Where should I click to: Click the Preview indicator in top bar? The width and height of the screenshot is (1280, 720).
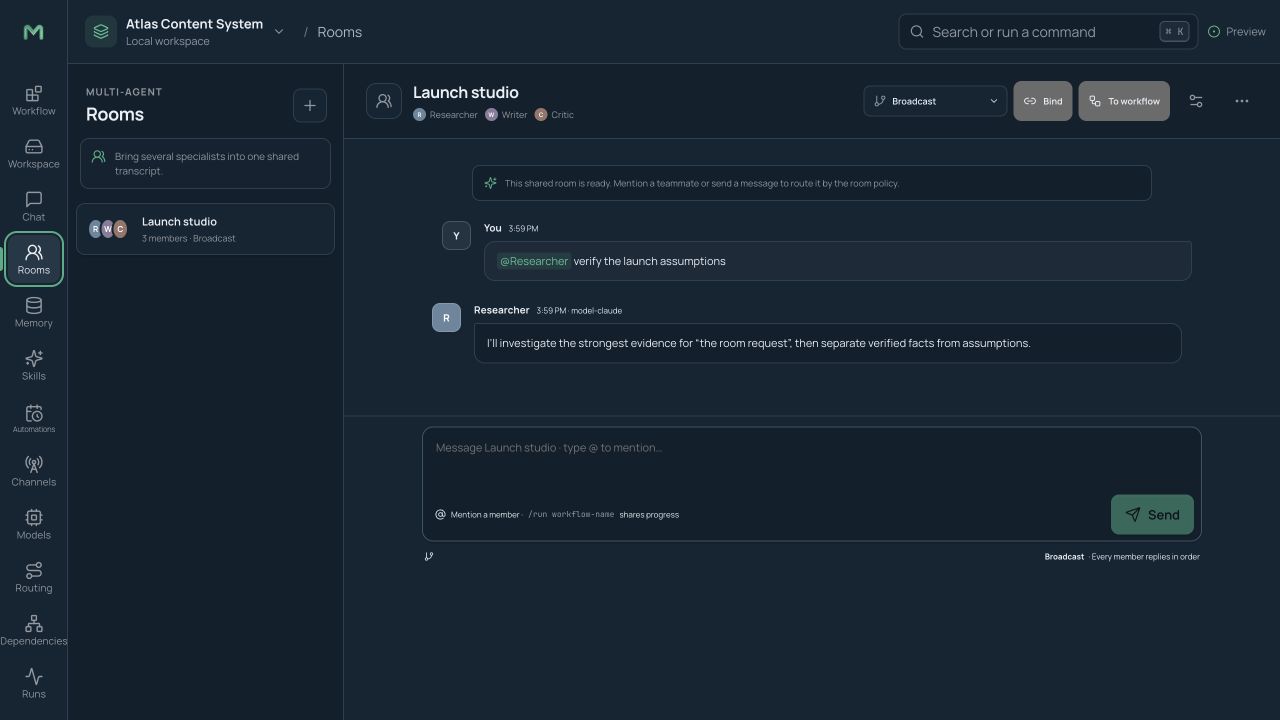pos(1237,32)
